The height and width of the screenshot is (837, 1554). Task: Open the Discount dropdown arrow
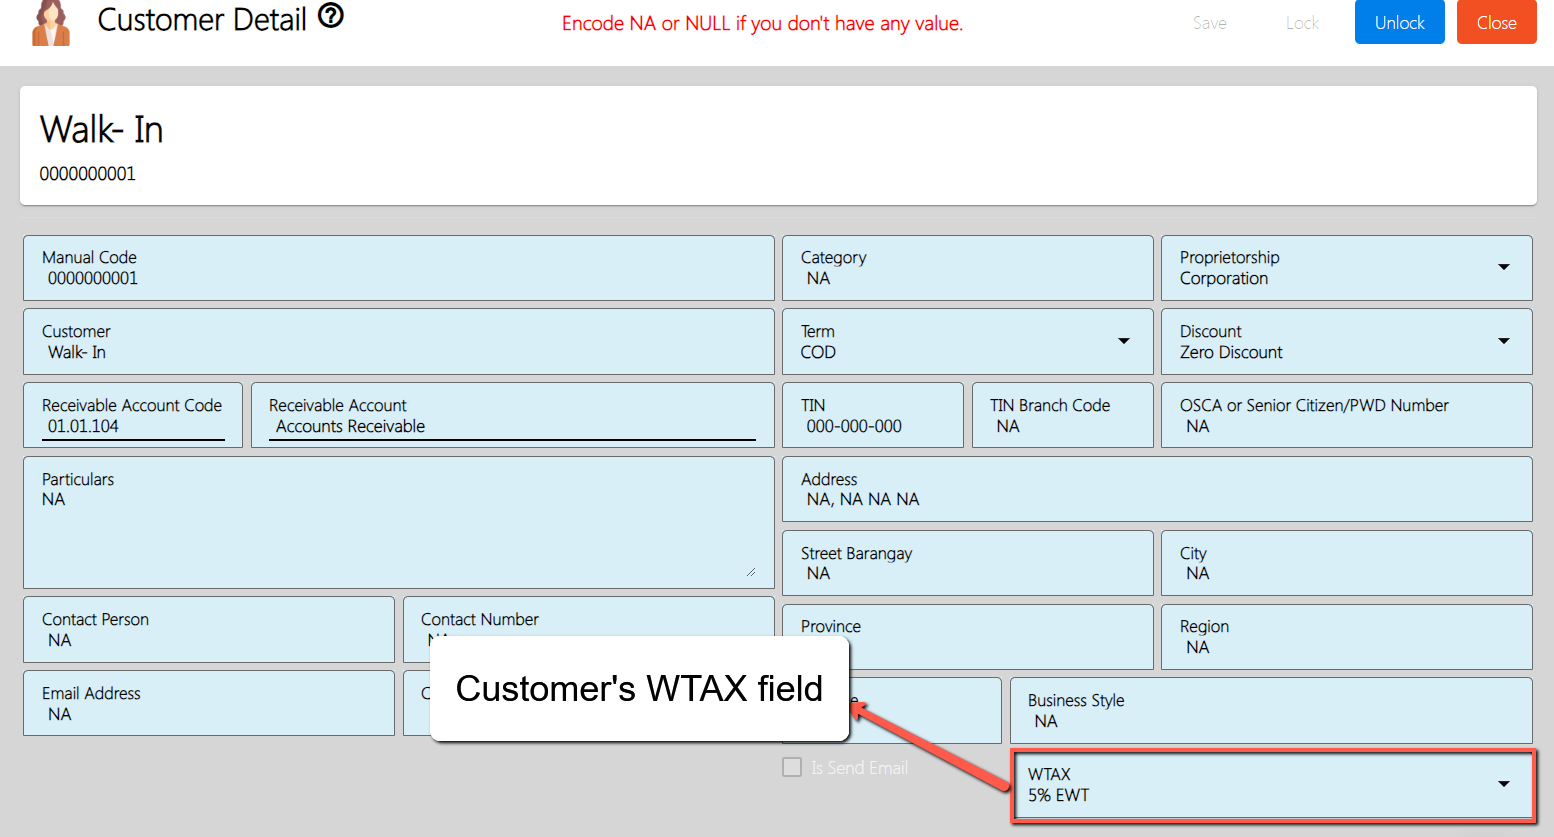1503,341
